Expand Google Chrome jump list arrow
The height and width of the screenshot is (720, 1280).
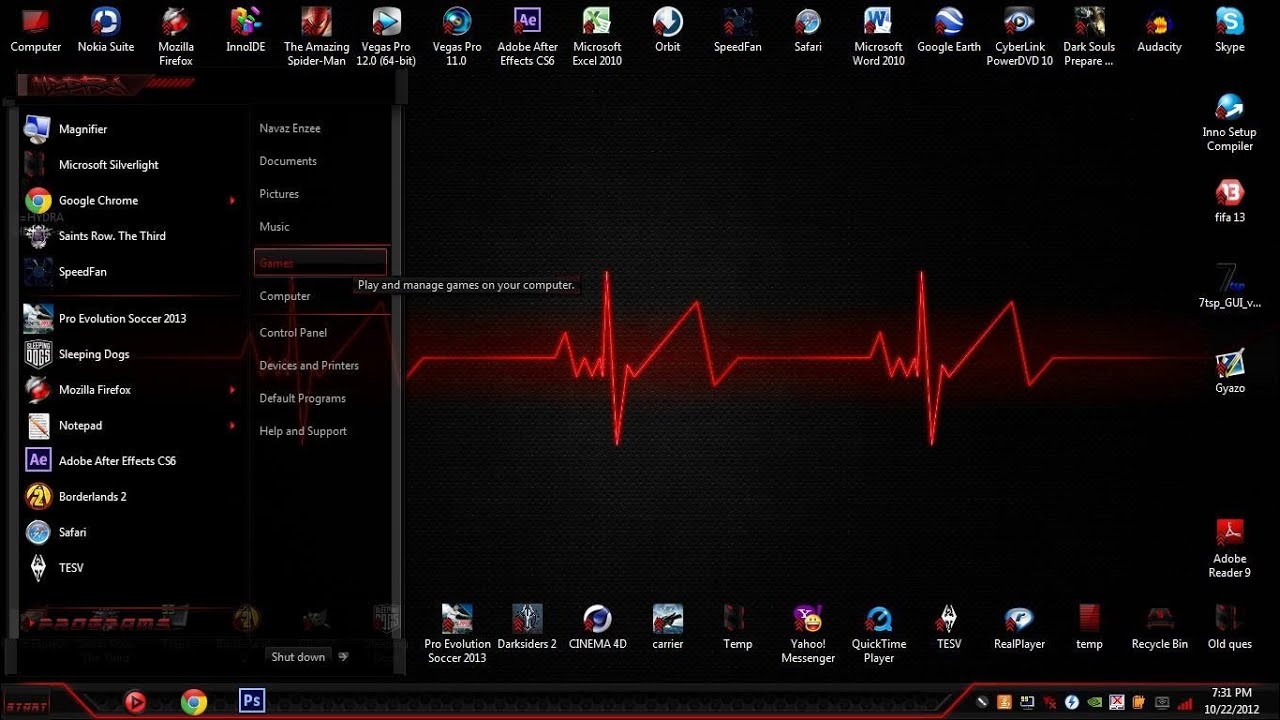[232, 200]
